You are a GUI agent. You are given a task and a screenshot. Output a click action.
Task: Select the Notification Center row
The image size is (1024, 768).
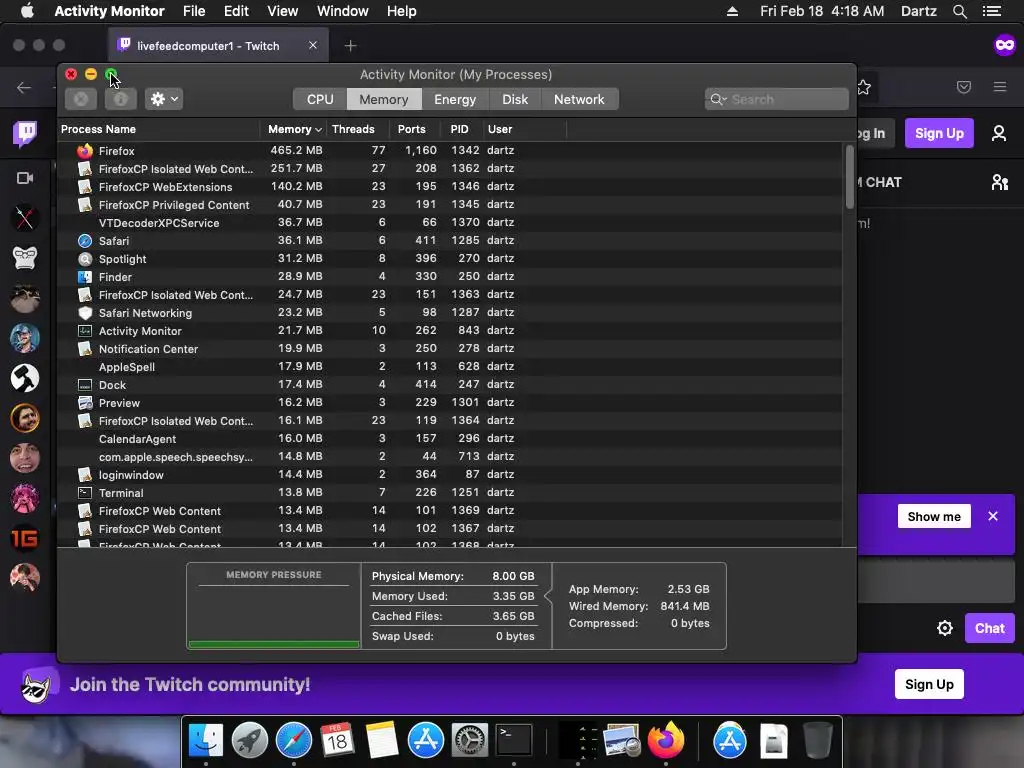click(450, 349)
